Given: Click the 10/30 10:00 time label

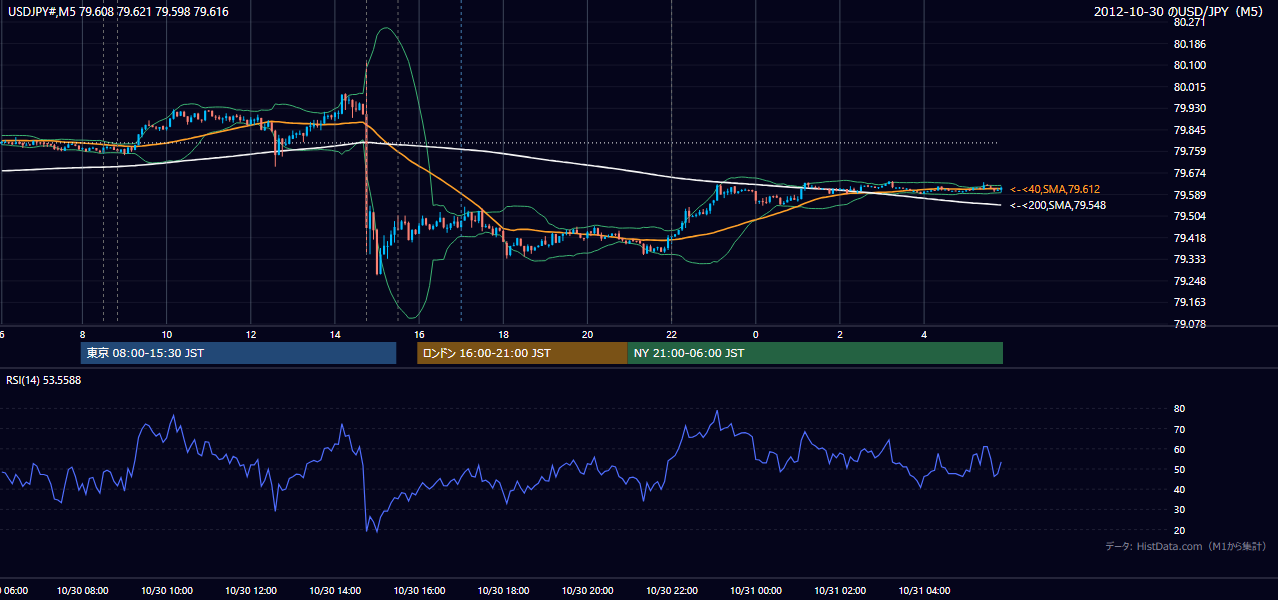Looking at the screenshot, I should pyautogui.click(x=167, y=591).
